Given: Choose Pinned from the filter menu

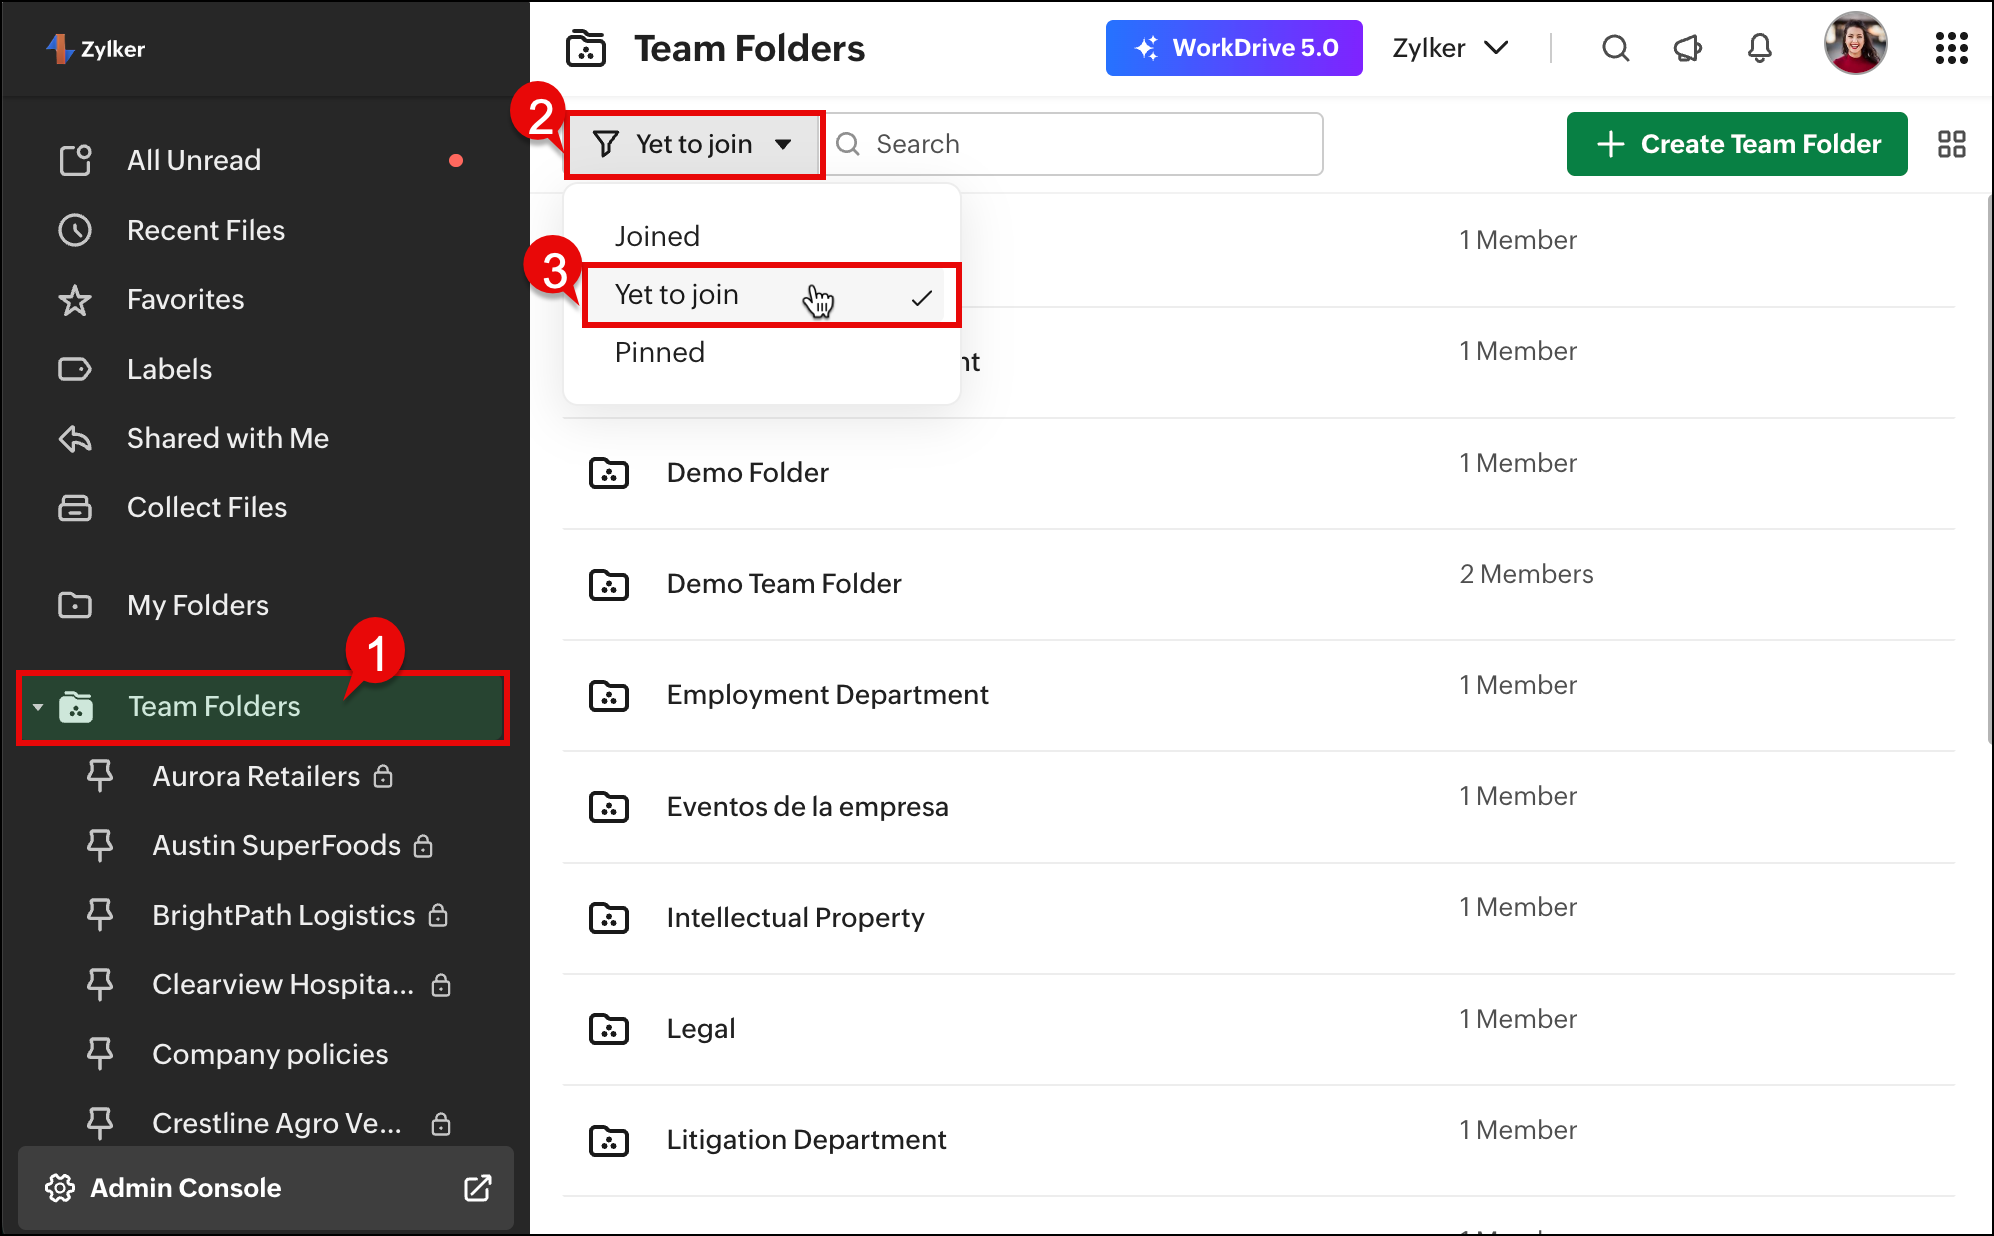Looking at the screenshot, I should pos(659,352).
